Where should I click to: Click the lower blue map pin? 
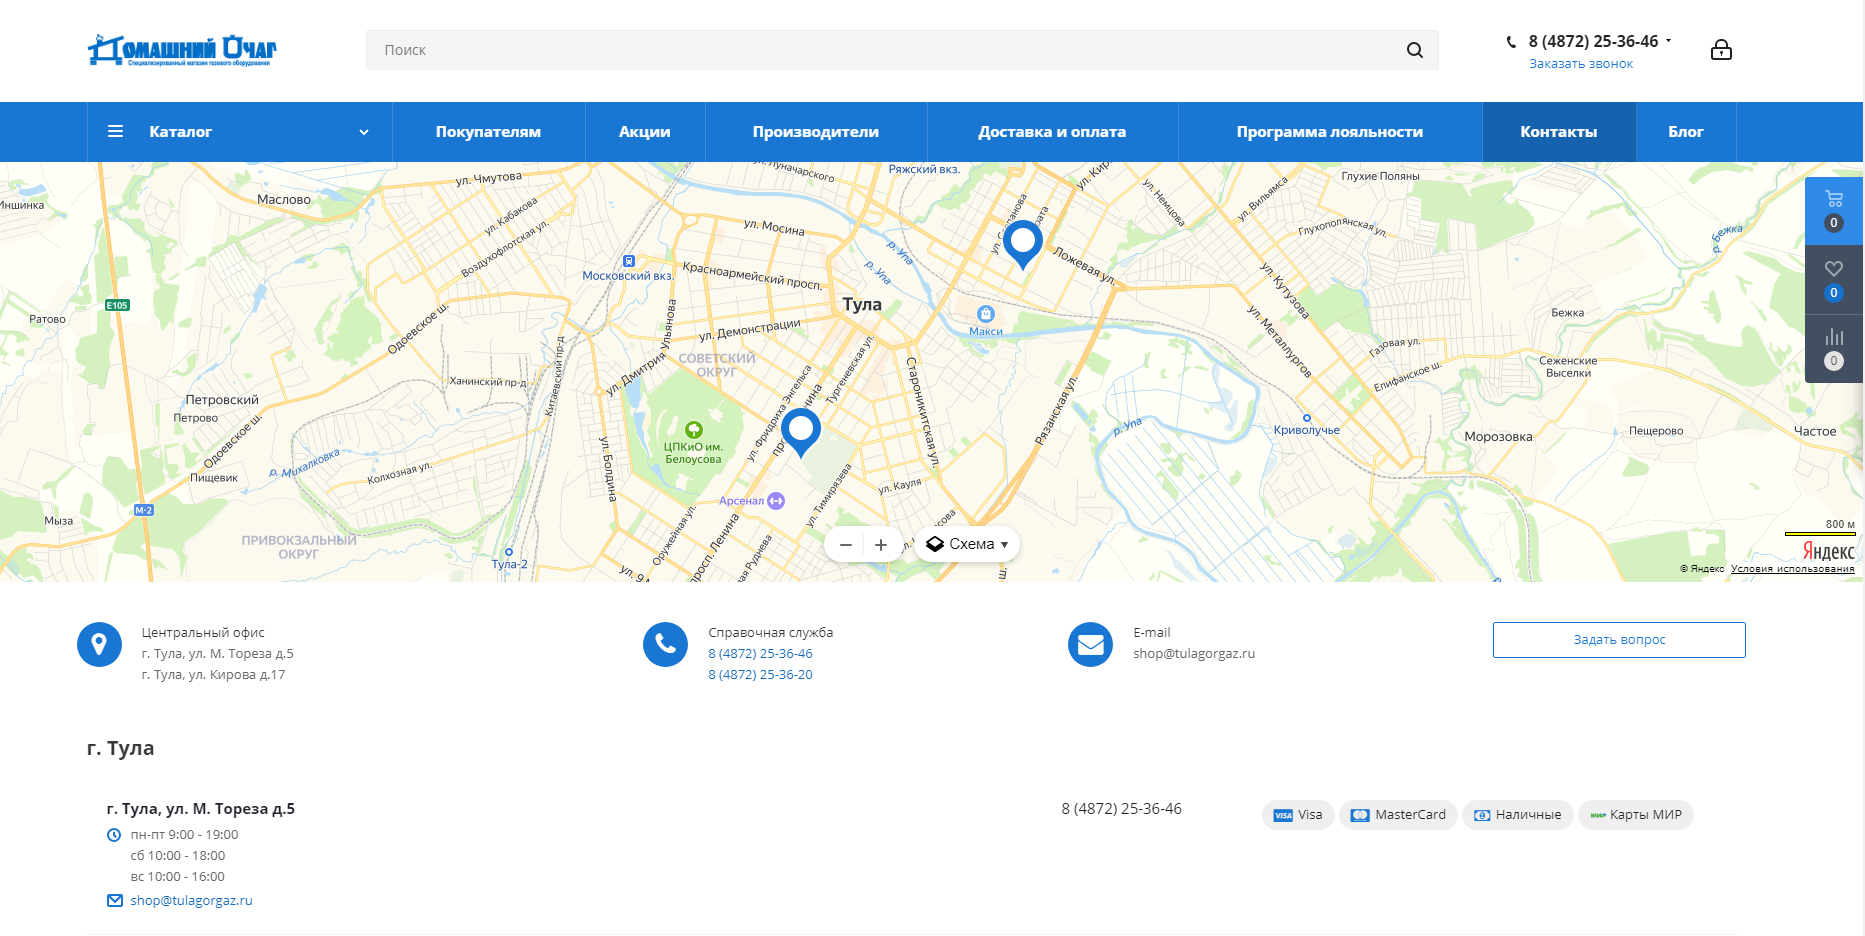click(x=800, y=430)
